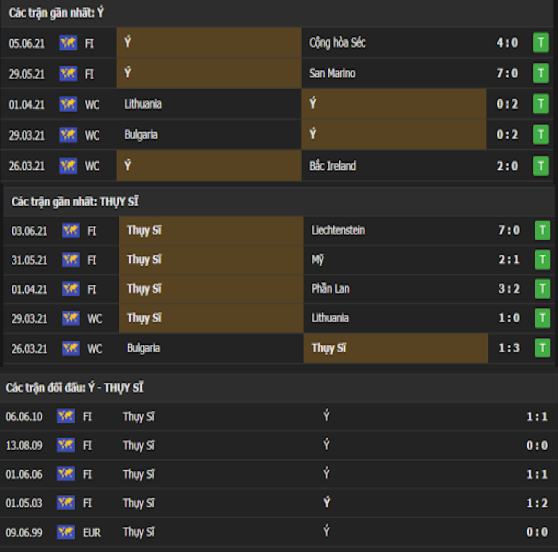Image resolution: width=558 pixels, height=552 pixels.
Task: Click the 3:2 score against Phần Lan
Action: click(509, 289)
